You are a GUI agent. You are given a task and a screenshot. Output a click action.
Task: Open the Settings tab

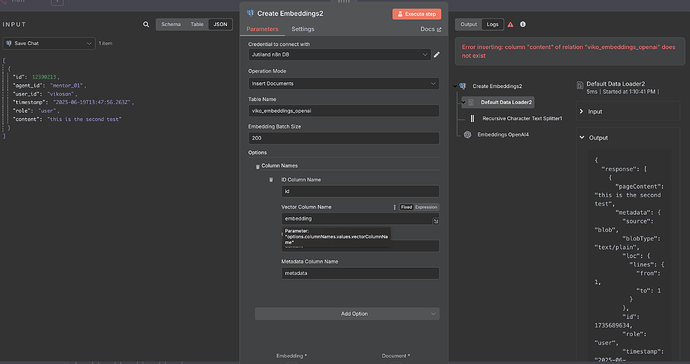click(x=303, y=29)
